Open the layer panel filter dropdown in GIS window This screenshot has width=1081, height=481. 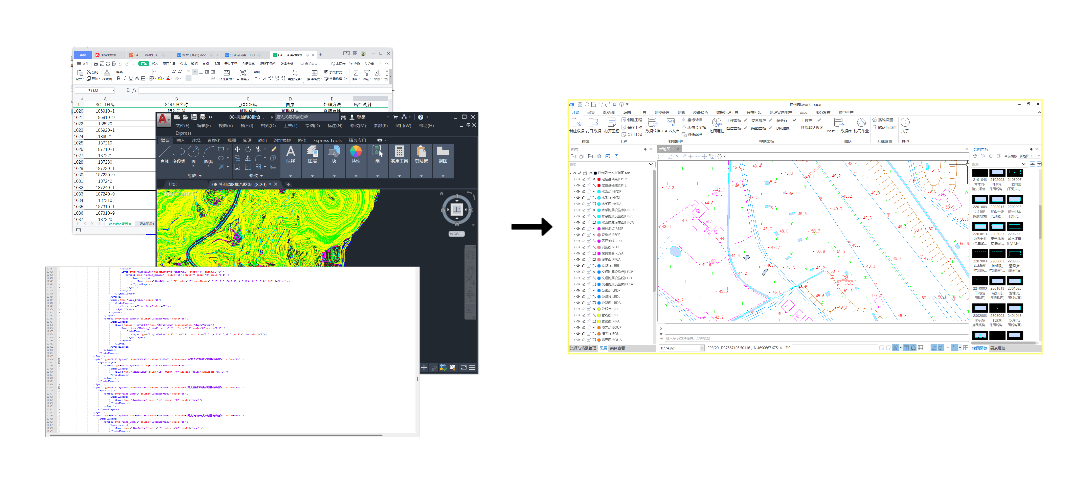pyautogui.click(x=651, y=164)
